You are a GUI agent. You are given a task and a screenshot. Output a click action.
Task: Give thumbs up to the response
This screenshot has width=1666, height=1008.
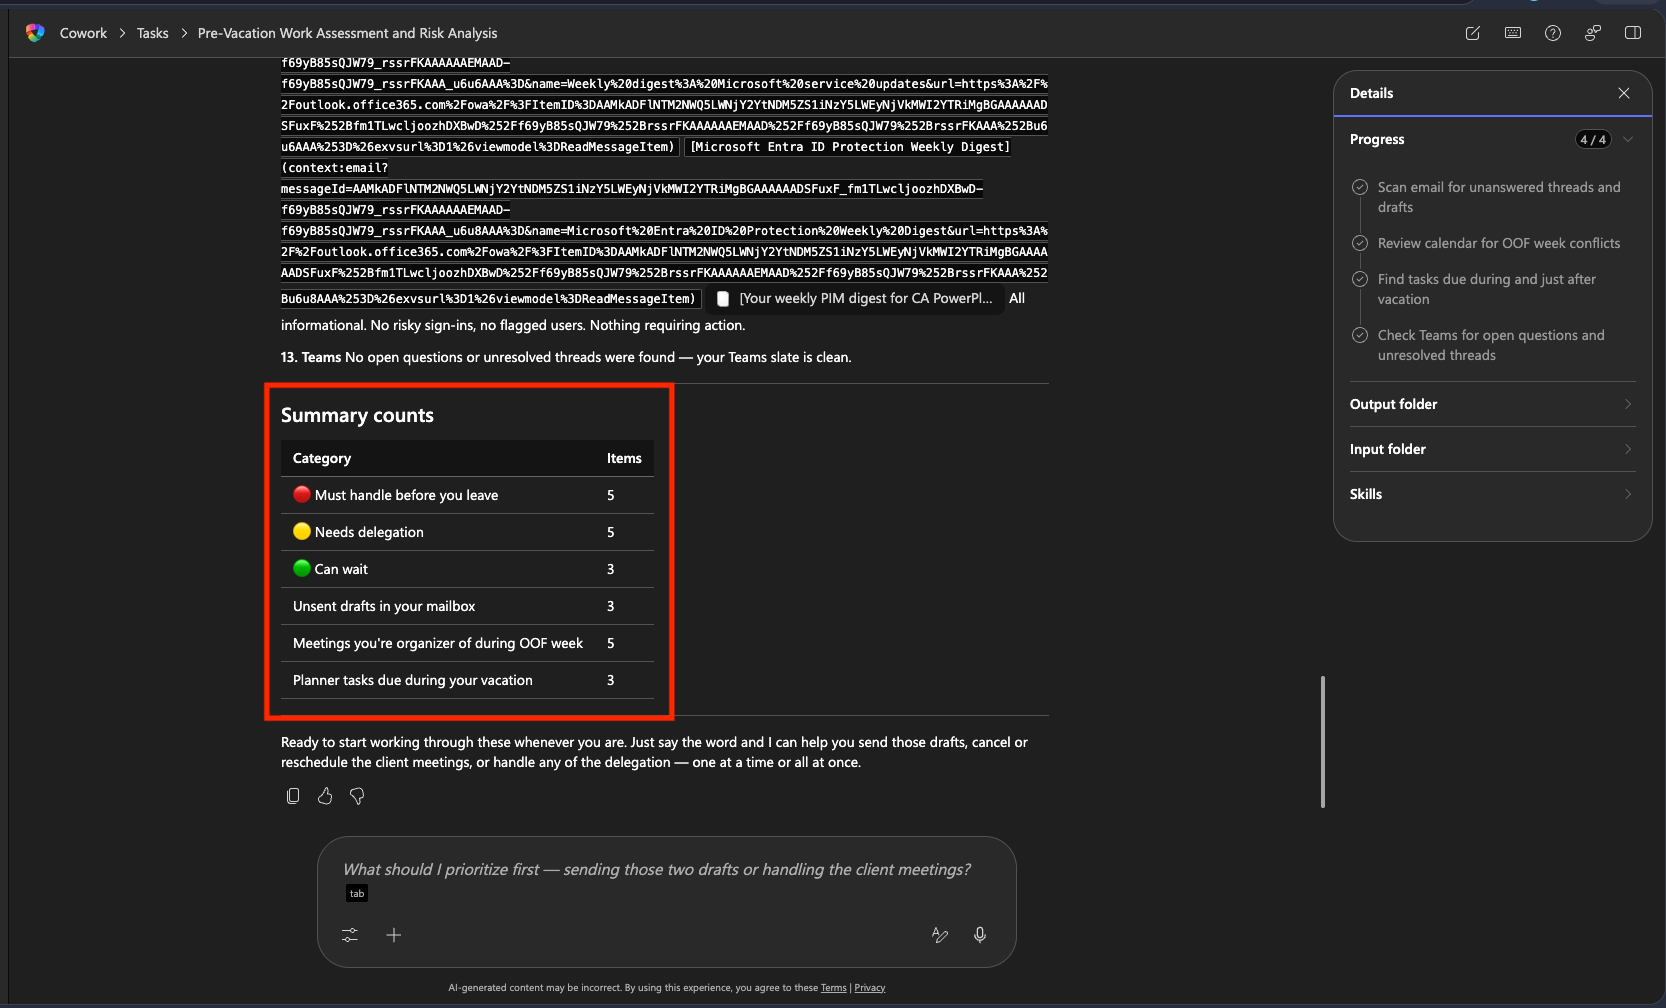coord(325,796)
